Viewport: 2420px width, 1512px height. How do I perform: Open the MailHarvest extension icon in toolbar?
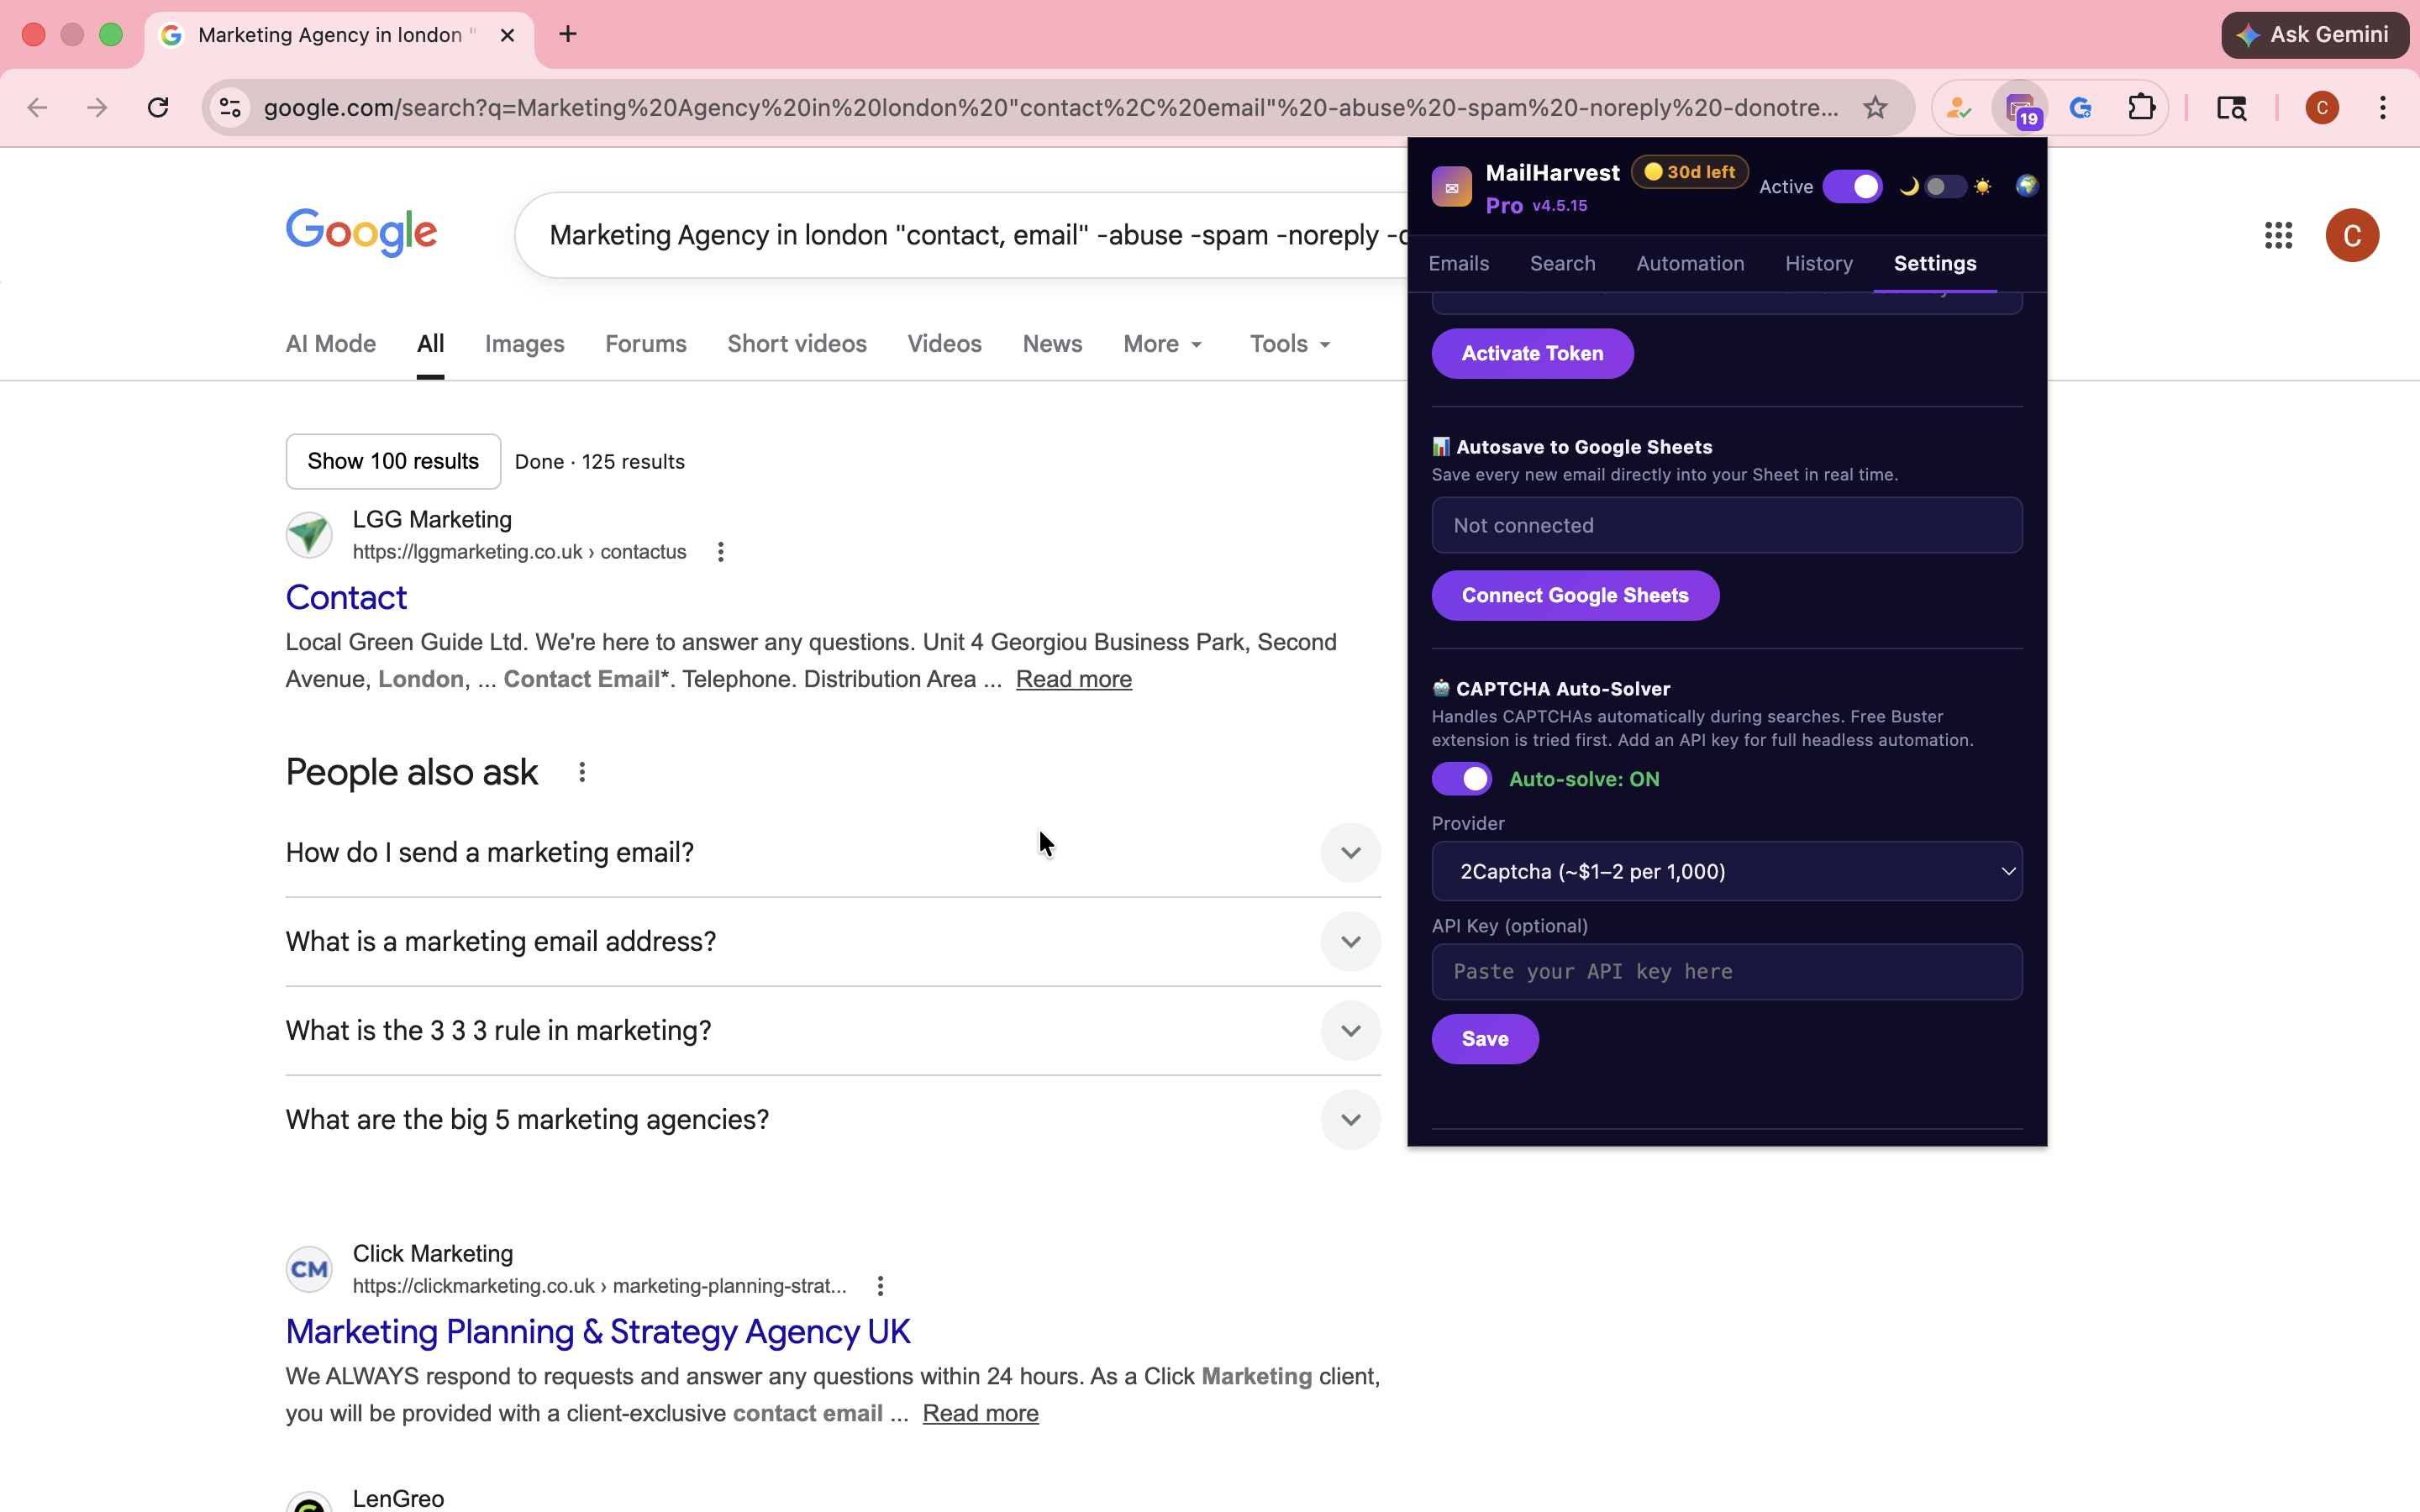(x=2021, y=108)
